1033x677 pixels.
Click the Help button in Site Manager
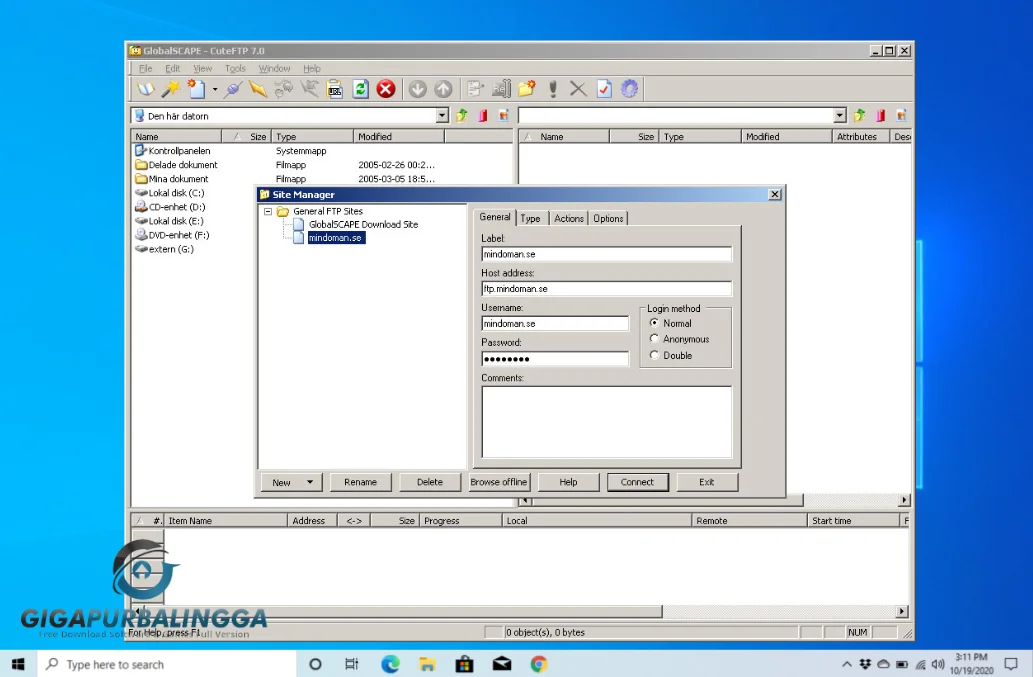(x=568, y=482)
